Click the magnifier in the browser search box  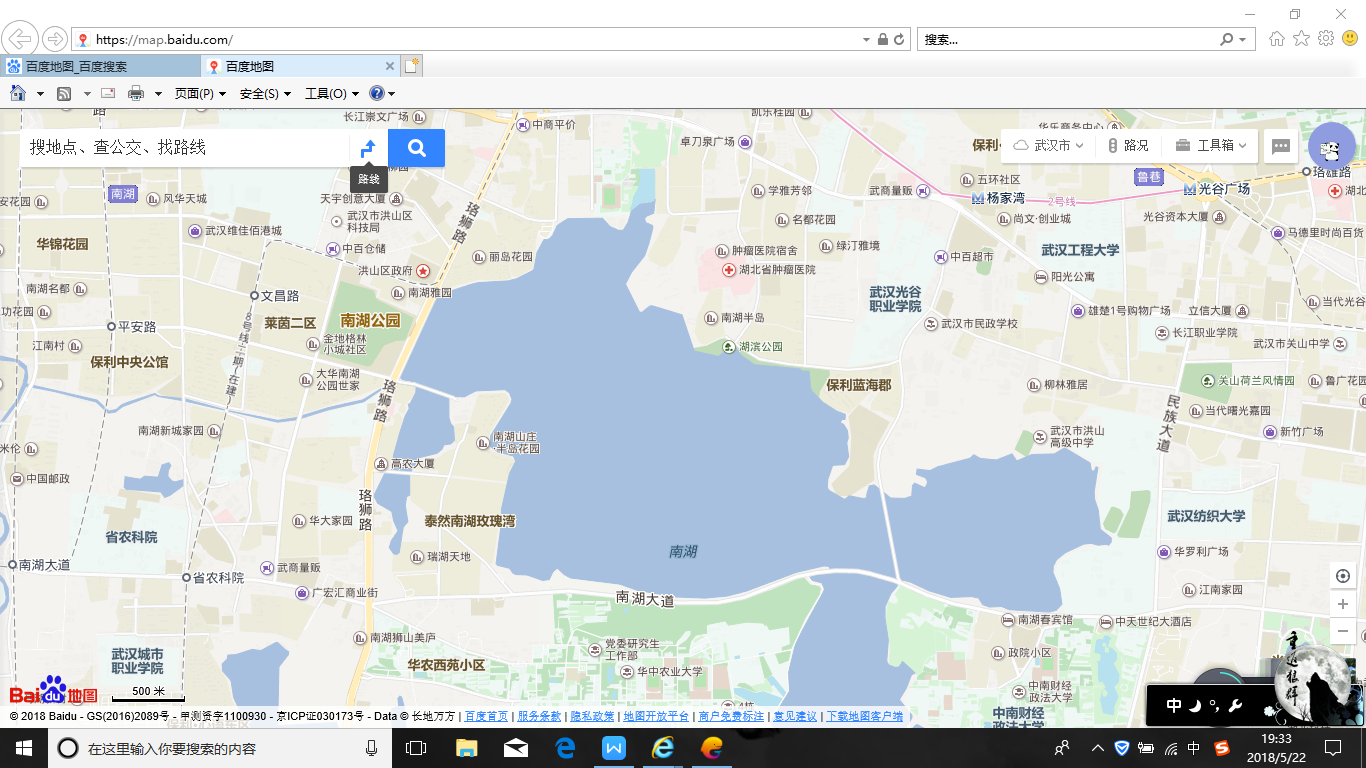pyautogui.click(x=1227, y=40)
